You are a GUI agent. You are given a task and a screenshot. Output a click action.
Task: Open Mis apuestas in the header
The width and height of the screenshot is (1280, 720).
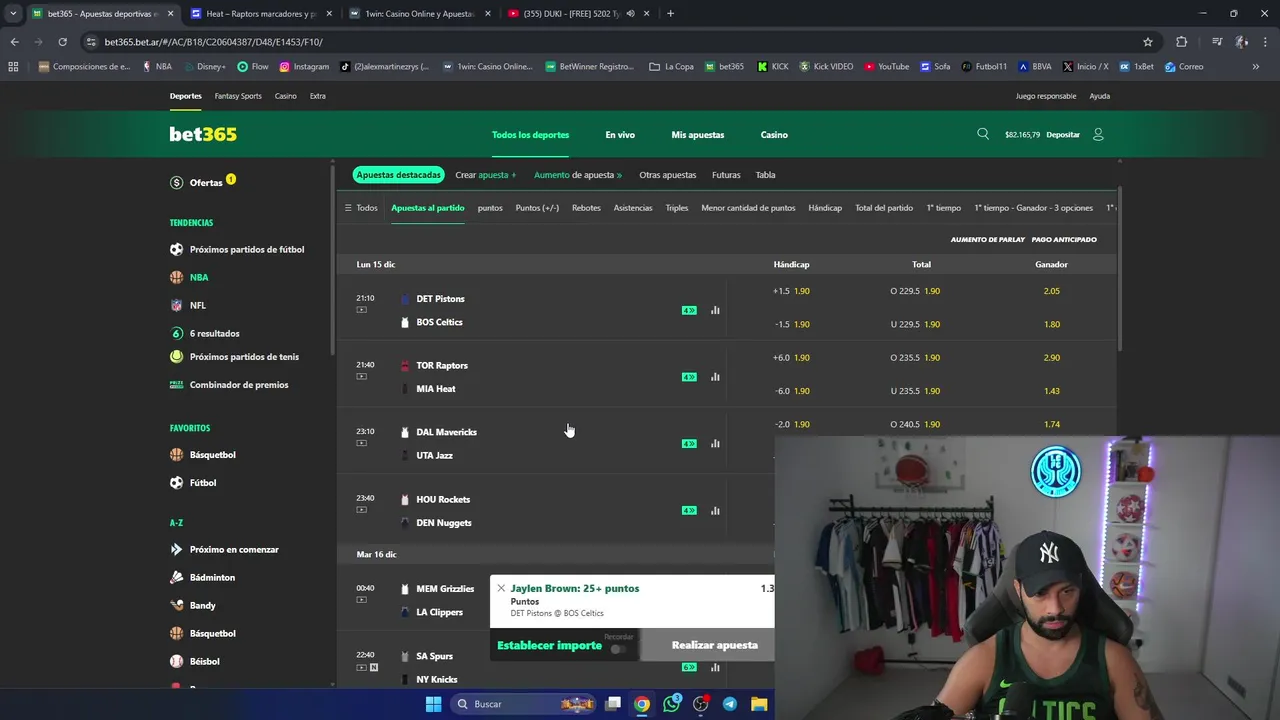pyautogui.click(x=698, y=135)
